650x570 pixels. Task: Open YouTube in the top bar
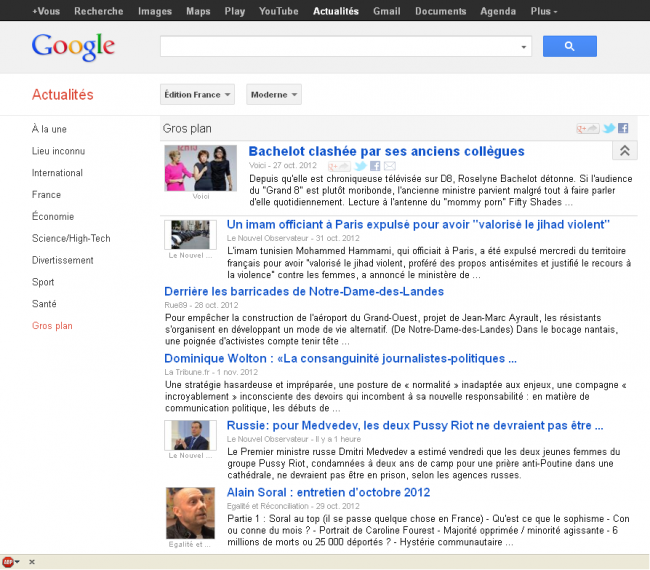pos(279,11)
